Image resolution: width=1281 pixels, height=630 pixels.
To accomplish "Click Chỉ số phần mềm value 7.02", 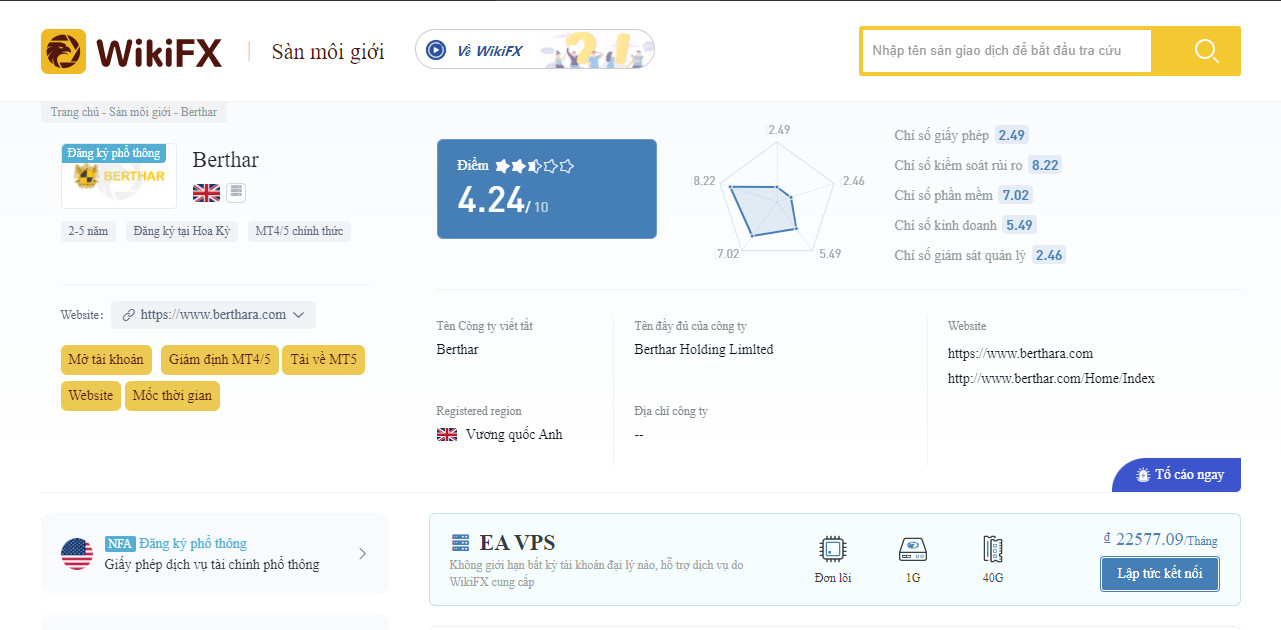I will [1016, 195].
